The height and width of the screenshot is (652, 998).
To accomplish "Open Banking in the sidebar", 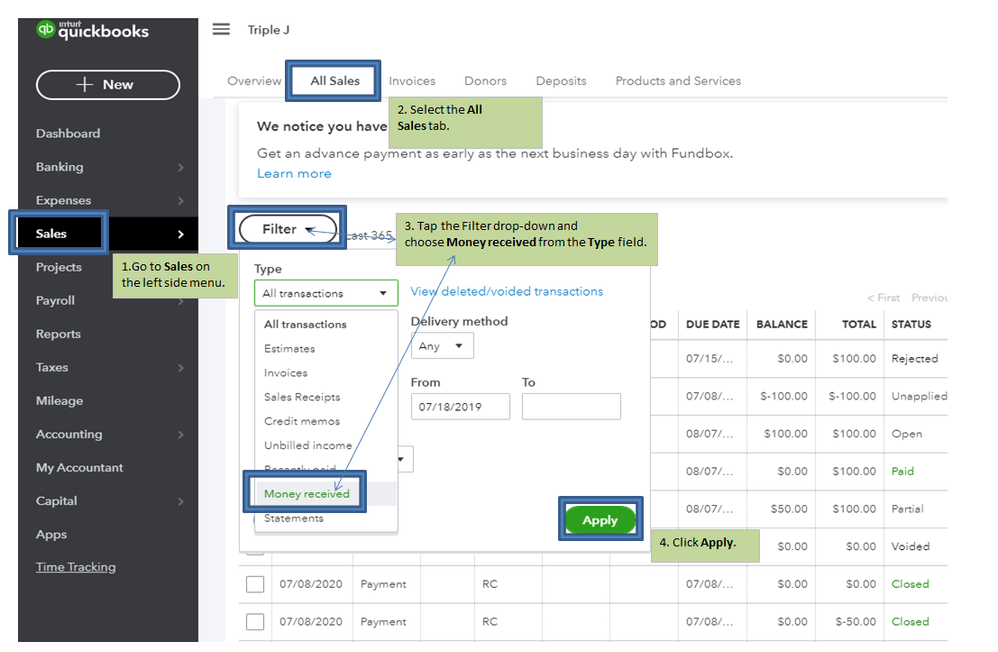I will click(59, 167).
